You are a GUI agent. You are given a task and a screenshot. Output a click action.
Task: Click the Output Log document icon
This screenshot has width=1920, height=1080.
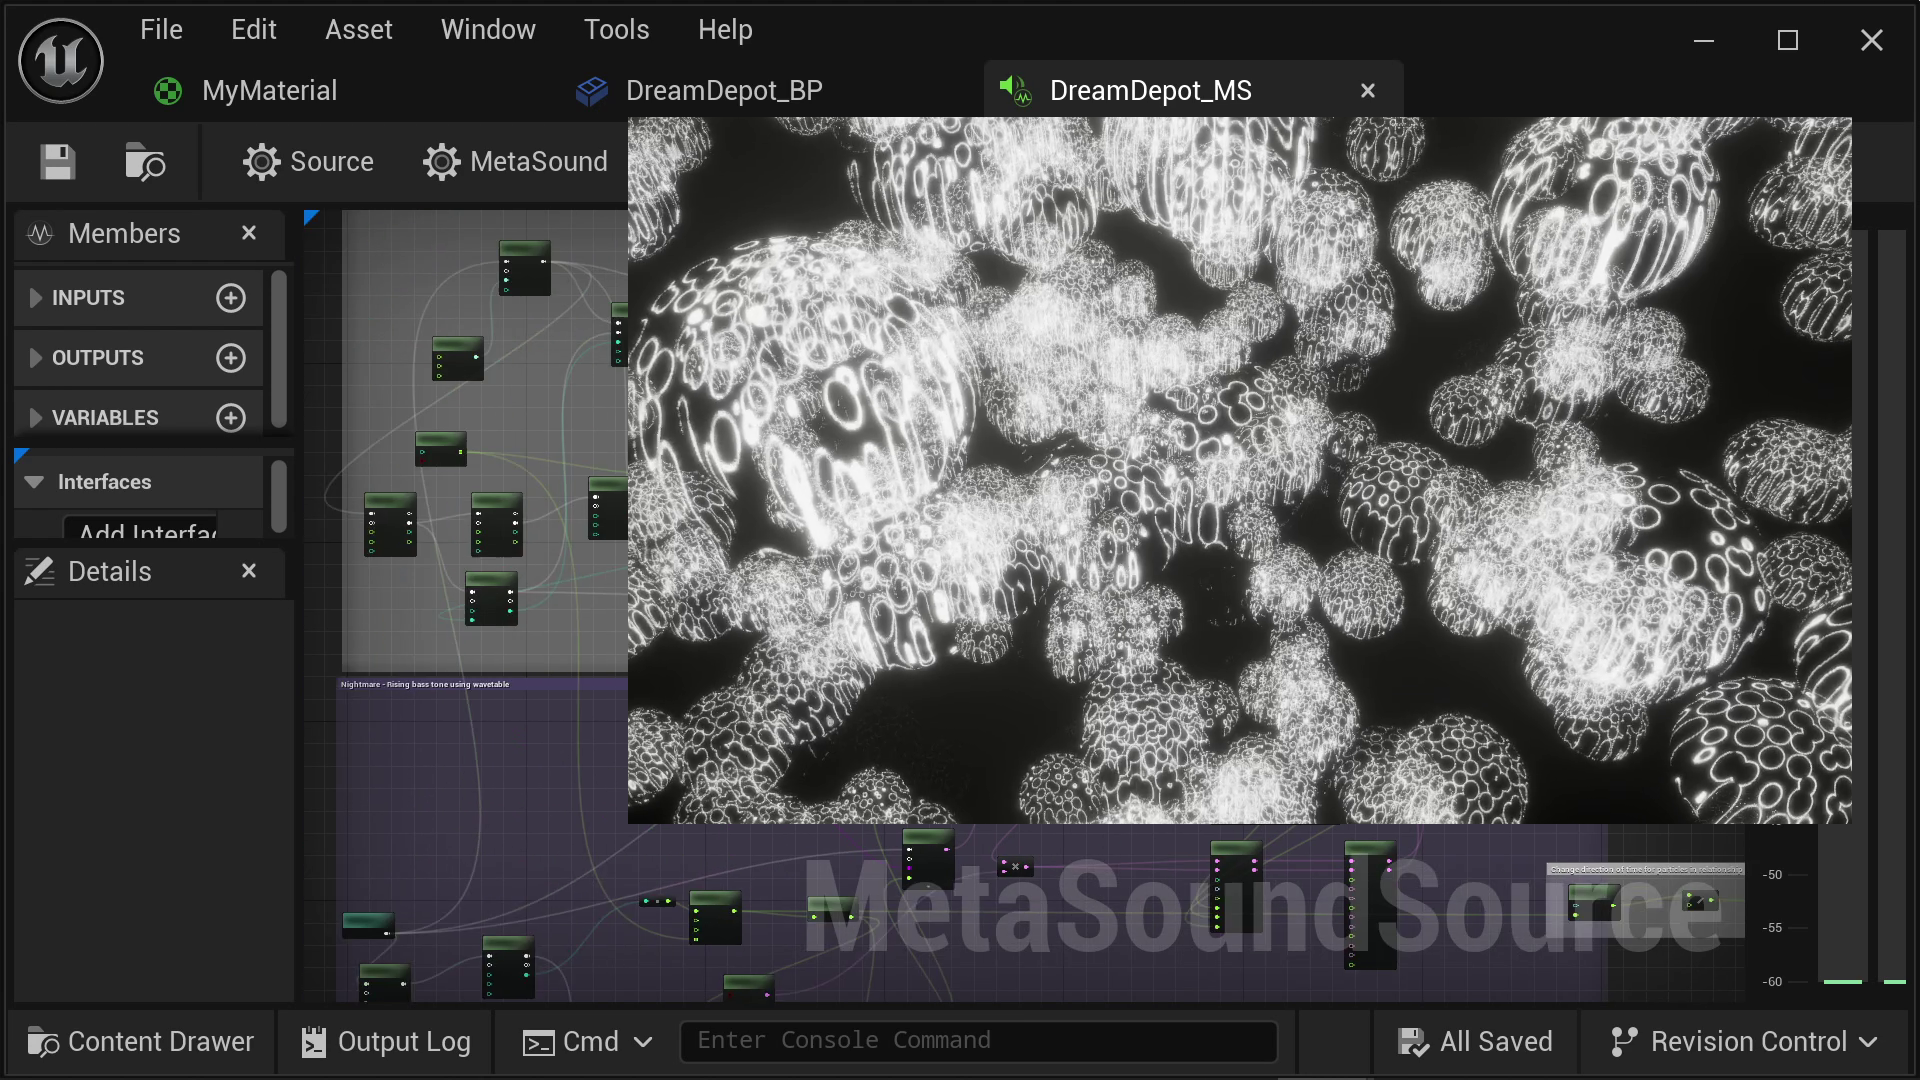pos(314,1042)
